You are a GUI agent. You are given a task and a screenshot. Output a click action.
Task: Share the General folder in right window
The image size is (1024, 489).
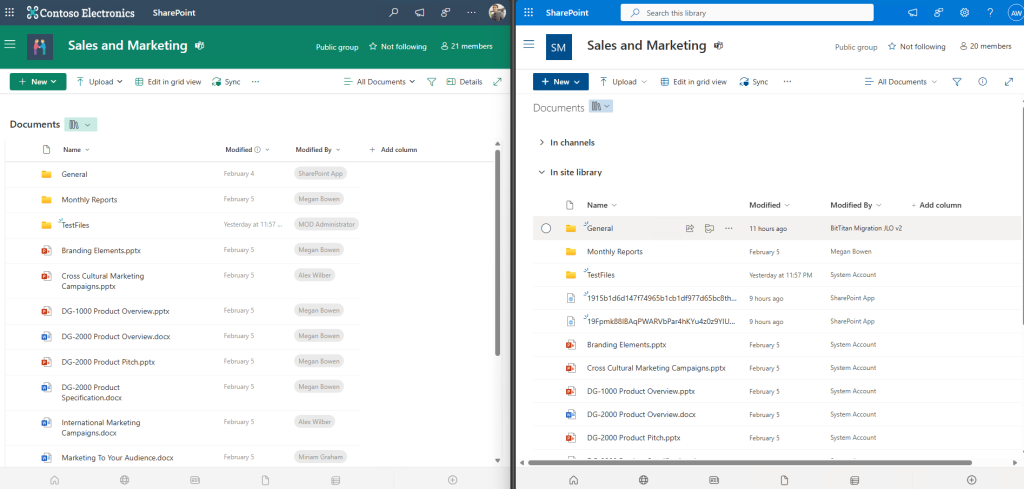coord(690,229)
